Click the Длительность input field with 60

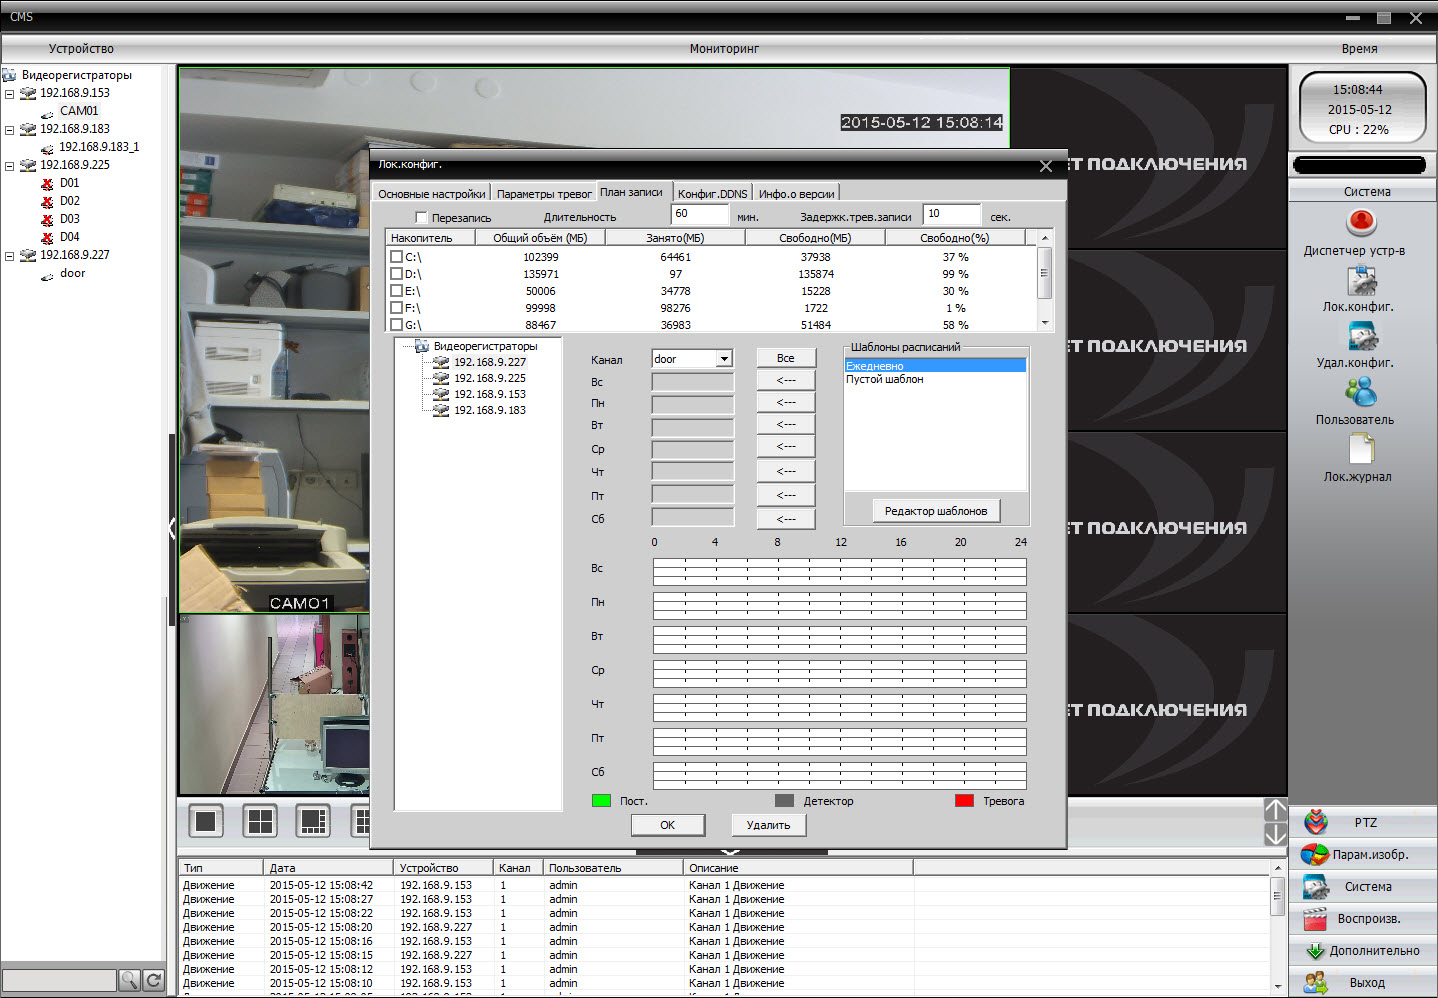pos(699,214)
